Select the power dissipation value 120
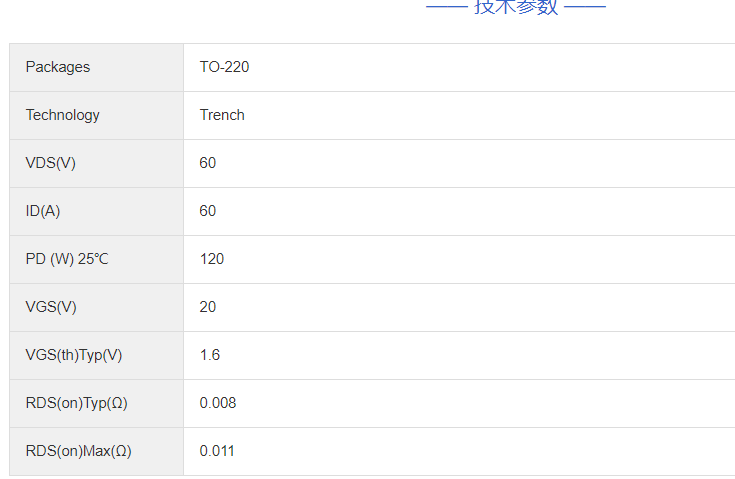 coord(212,259)
